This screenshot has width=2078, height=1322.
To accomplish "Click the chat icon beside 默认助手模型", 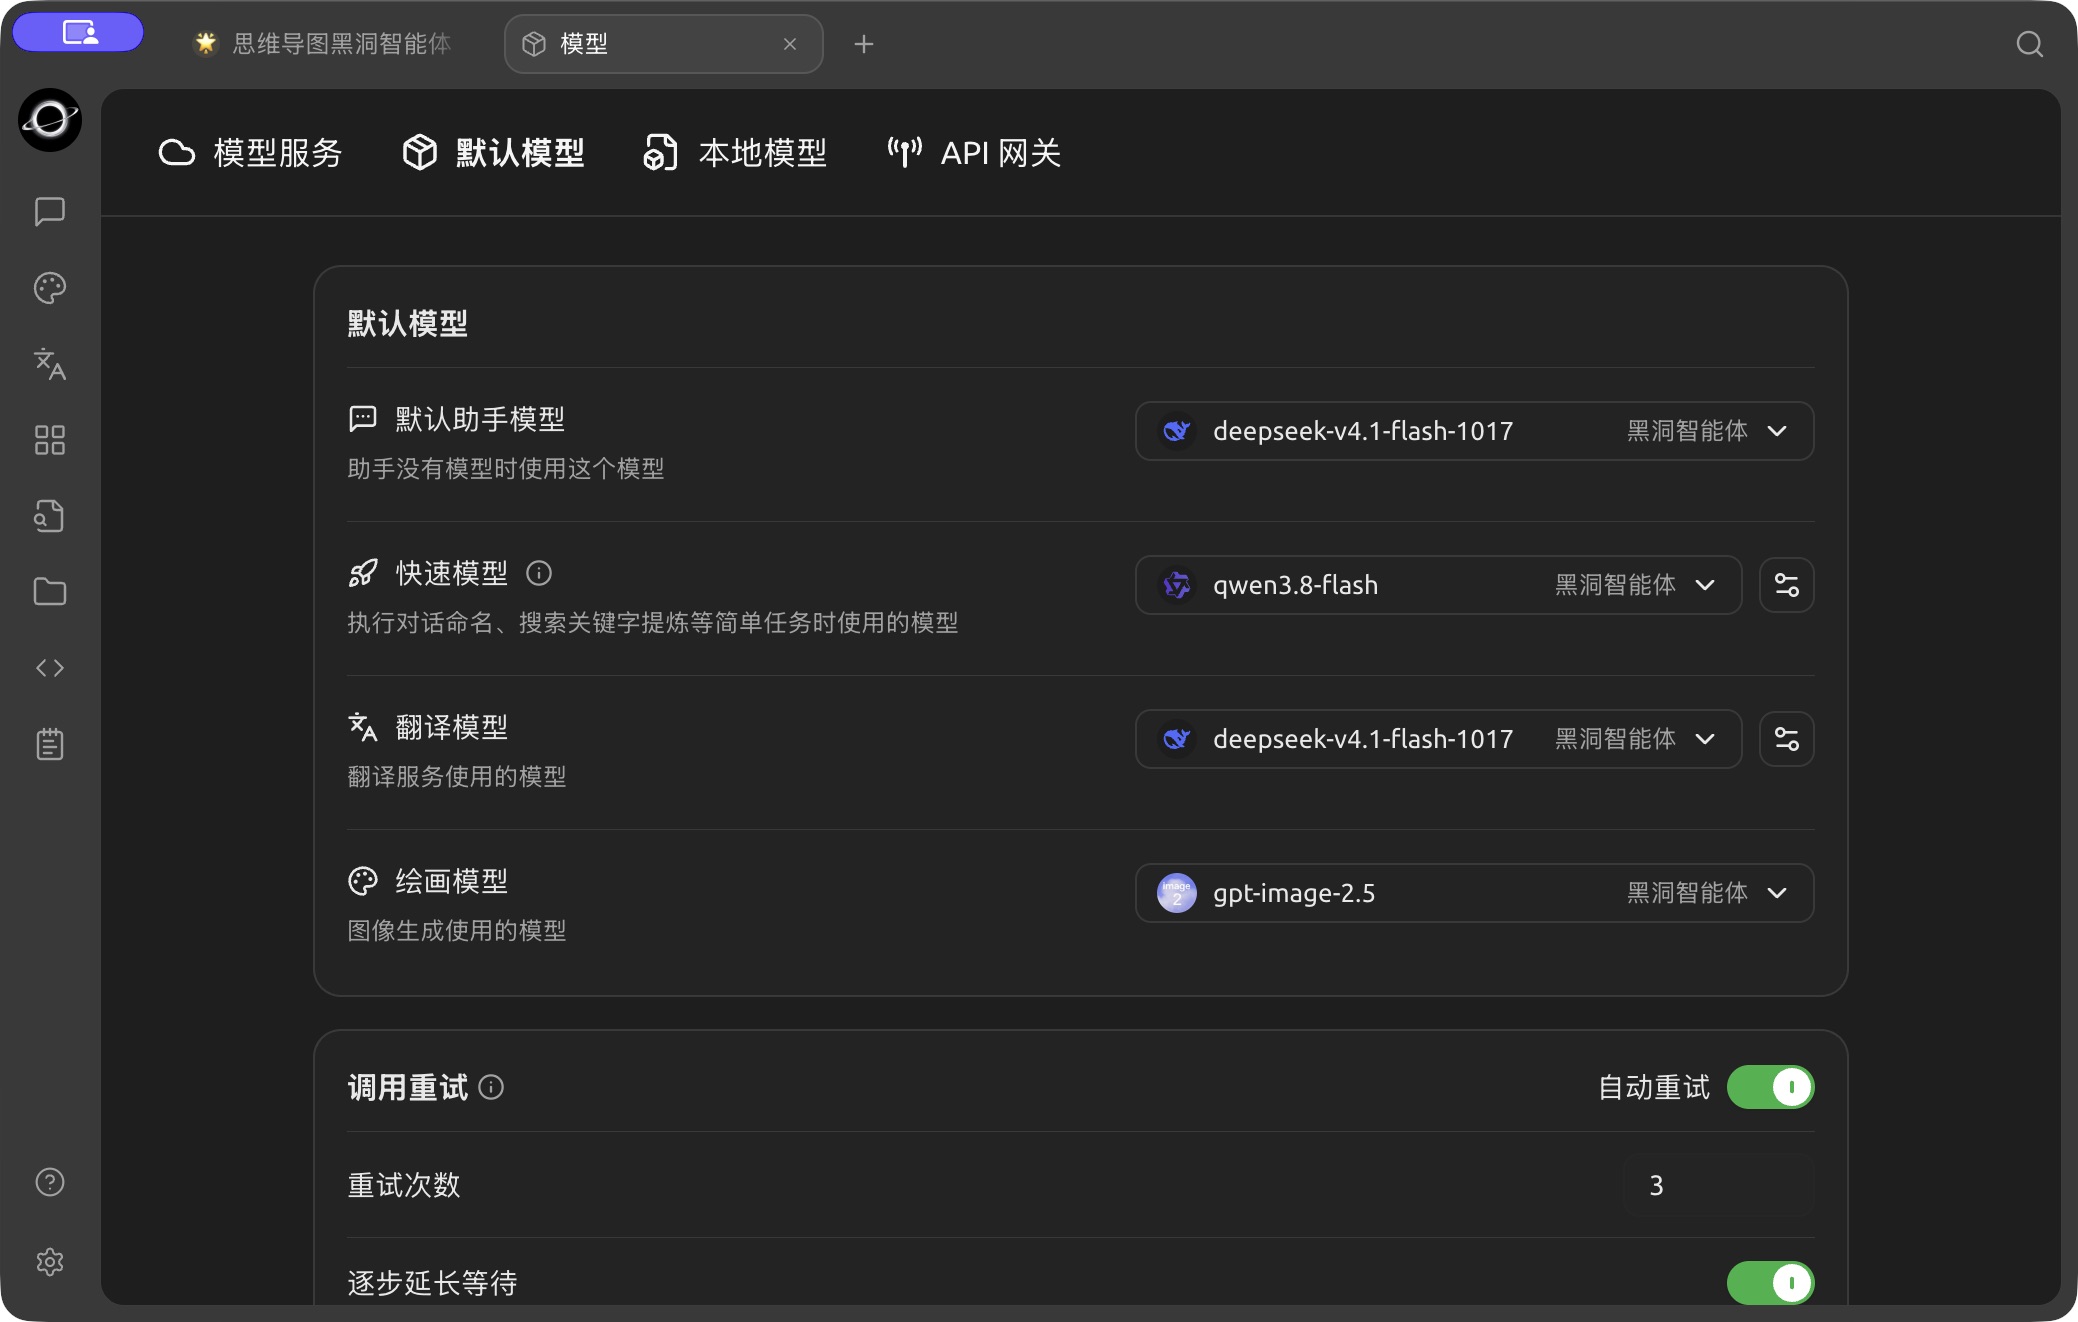I will pos(363,419).
